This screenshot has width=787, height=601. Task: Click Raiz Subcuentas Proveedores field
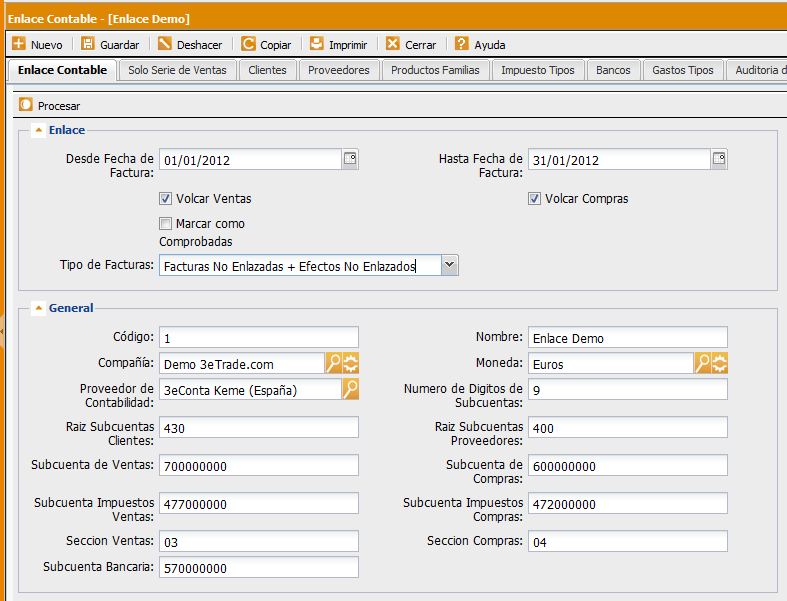coord(628,427)
